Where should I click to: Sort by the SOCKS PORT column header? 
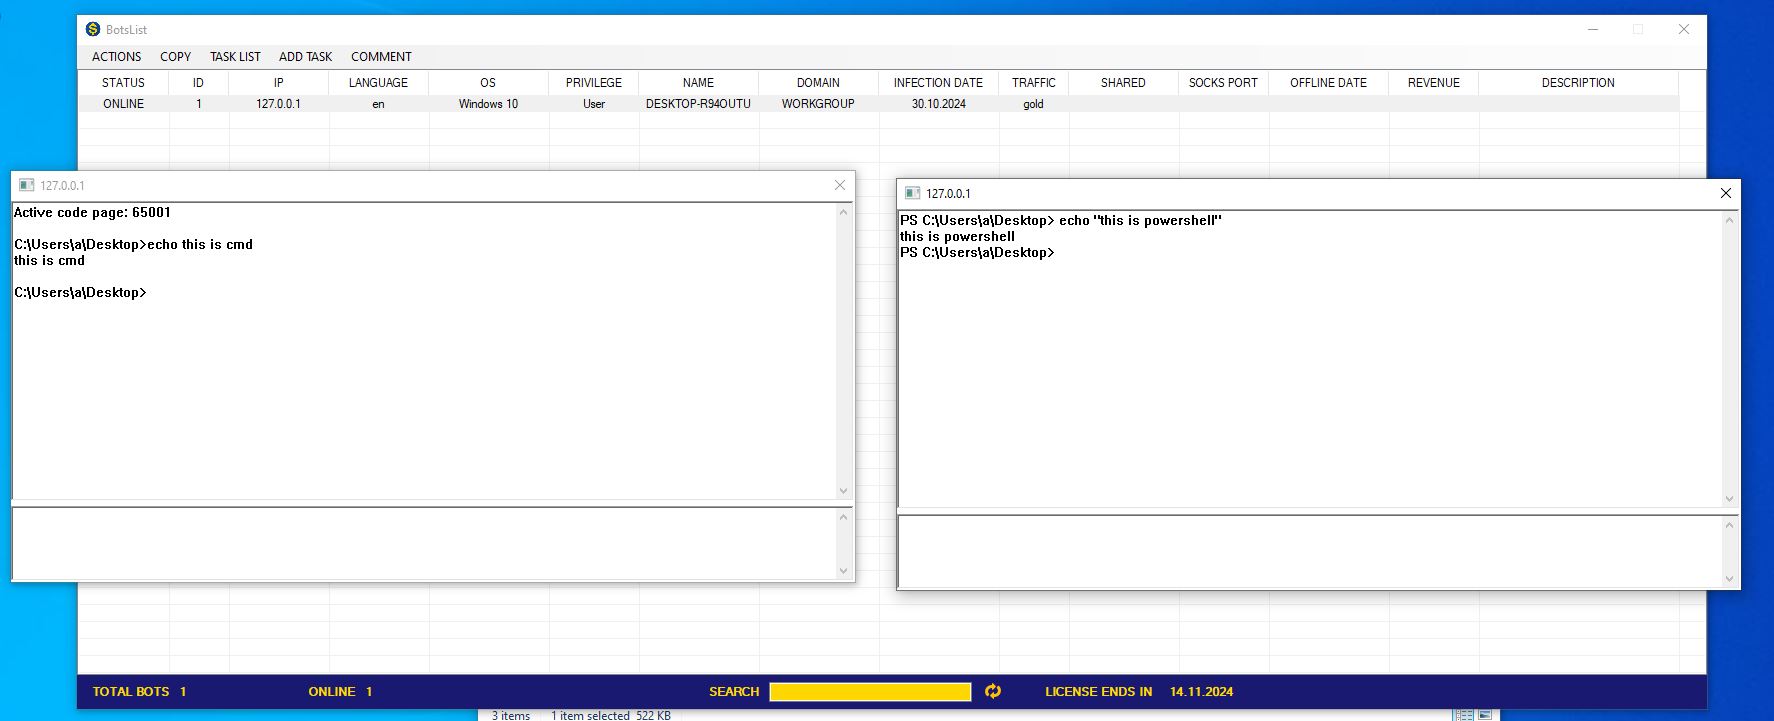click(1223, 83)
